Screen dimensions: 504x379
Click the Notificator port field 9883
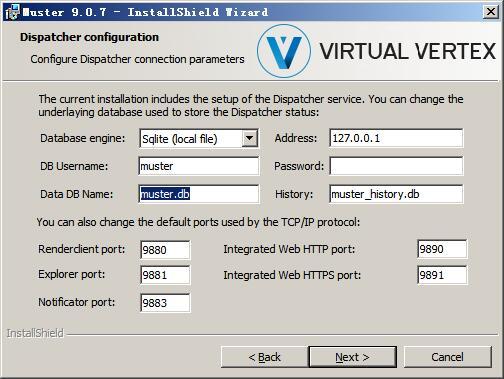[165, 303]
